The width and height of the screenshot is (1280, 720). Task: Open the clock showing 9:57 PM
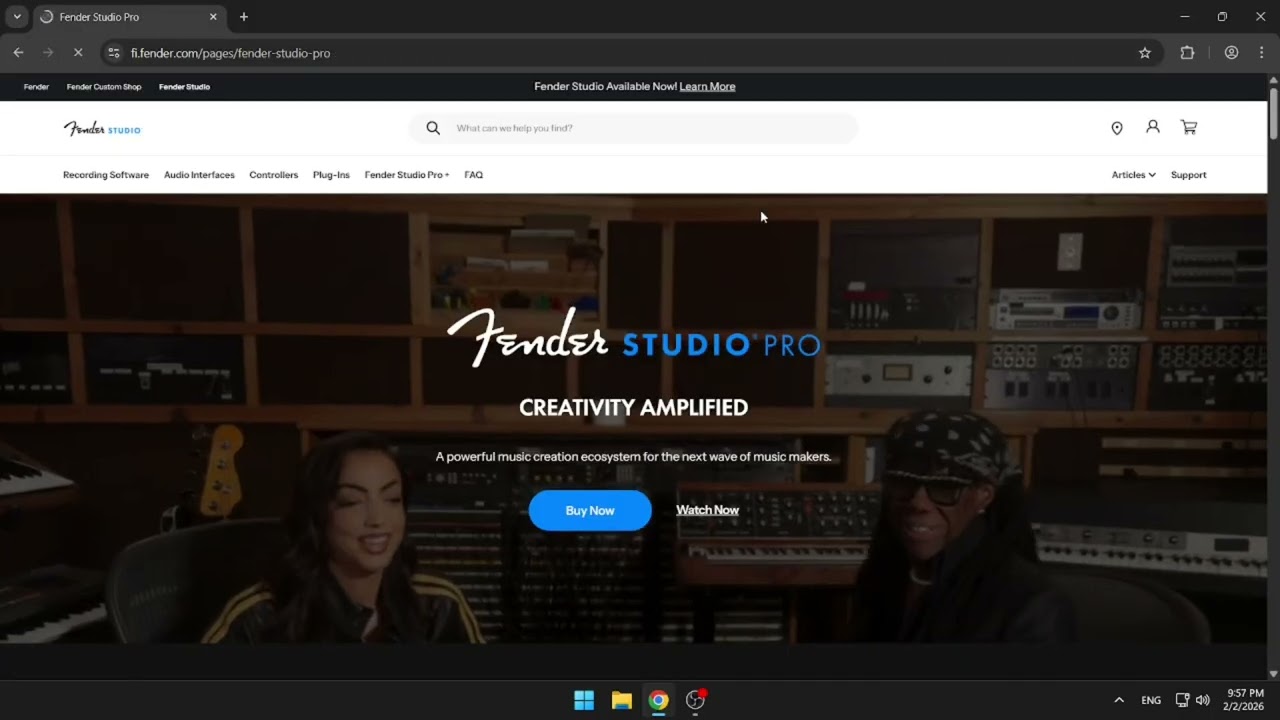1244,700
